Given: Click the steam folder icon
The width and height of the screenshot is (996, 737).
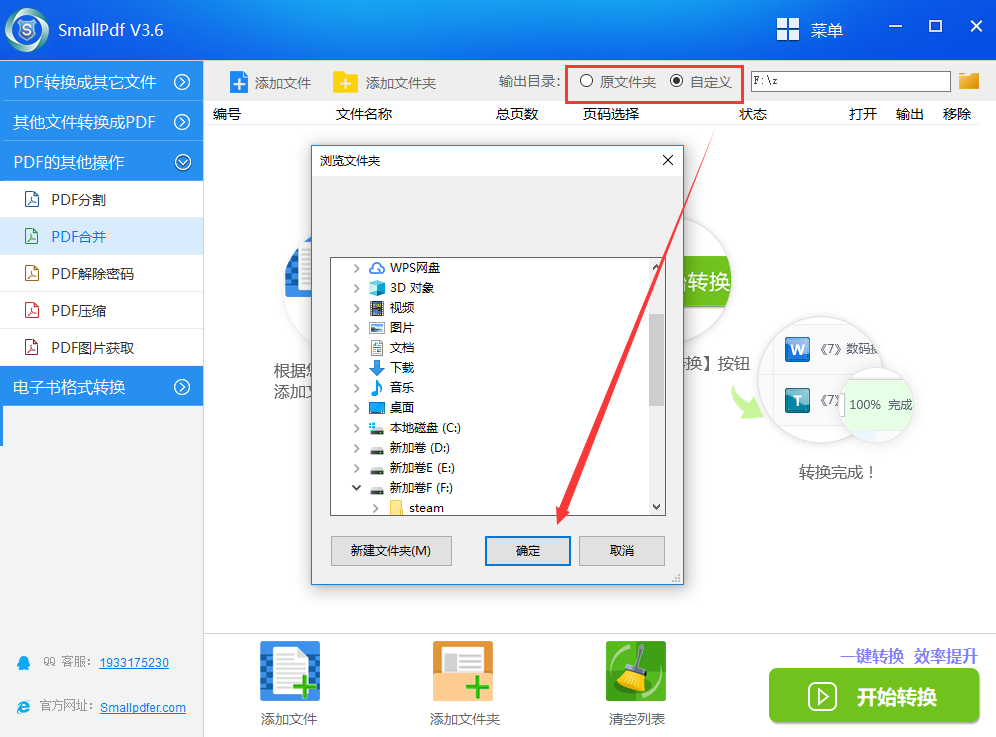Looking at the screenshot, I should [396, 508].
